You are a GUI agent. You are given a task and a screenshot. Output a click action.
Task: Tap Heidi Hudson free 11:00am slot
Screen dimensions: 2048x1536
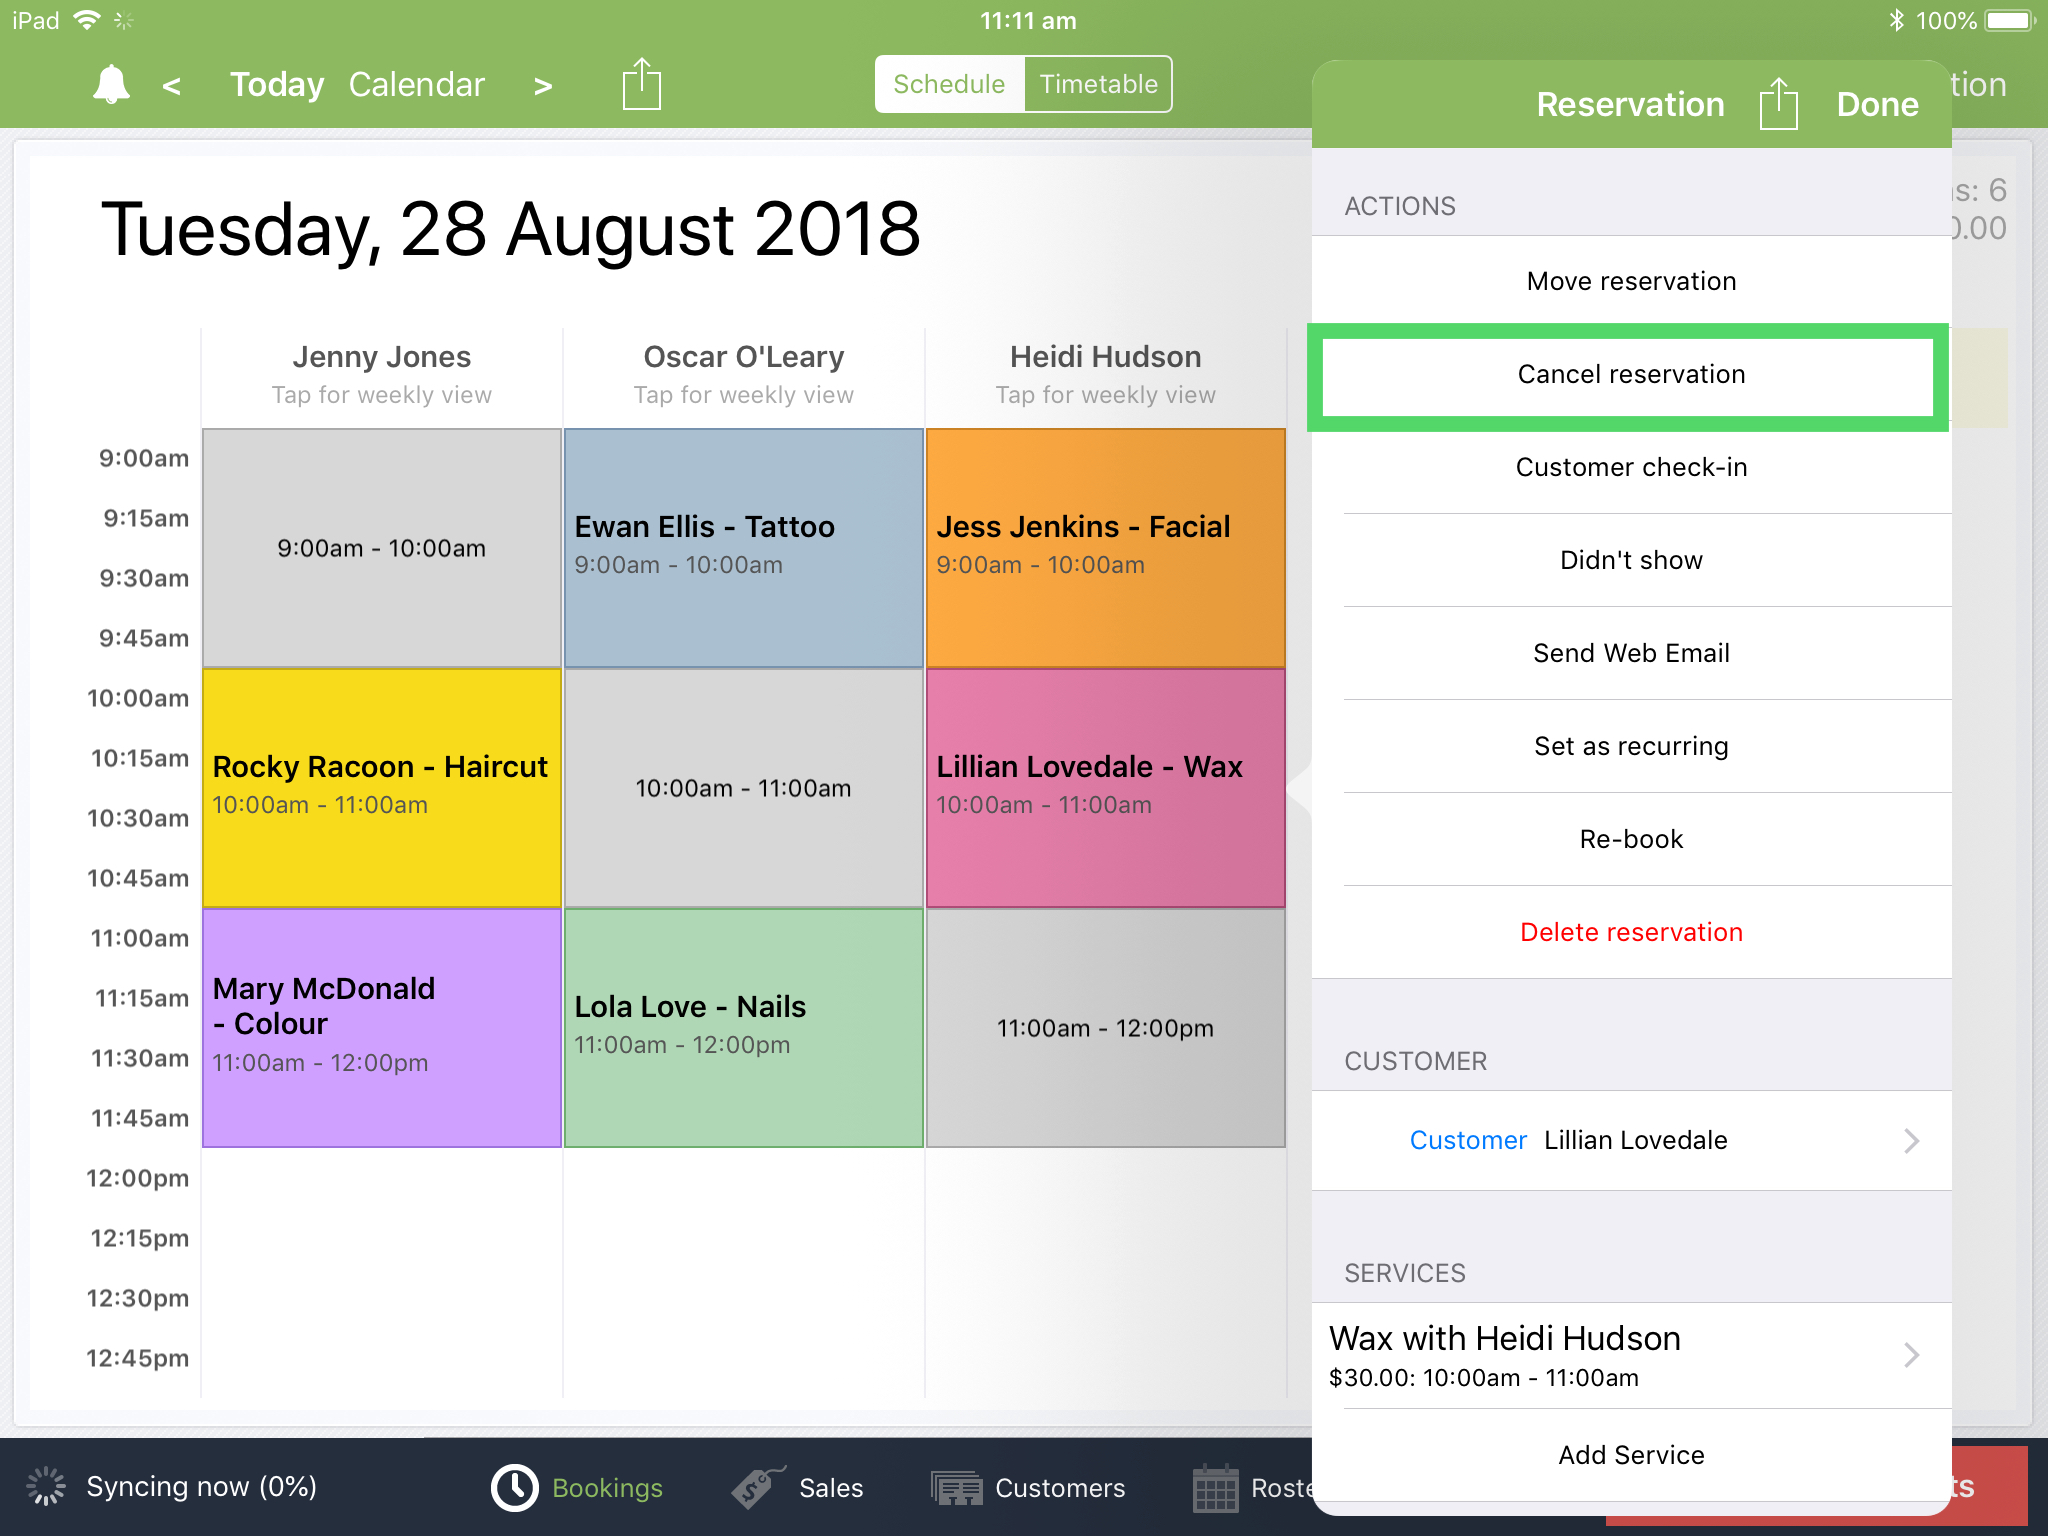[1105, 1028]
